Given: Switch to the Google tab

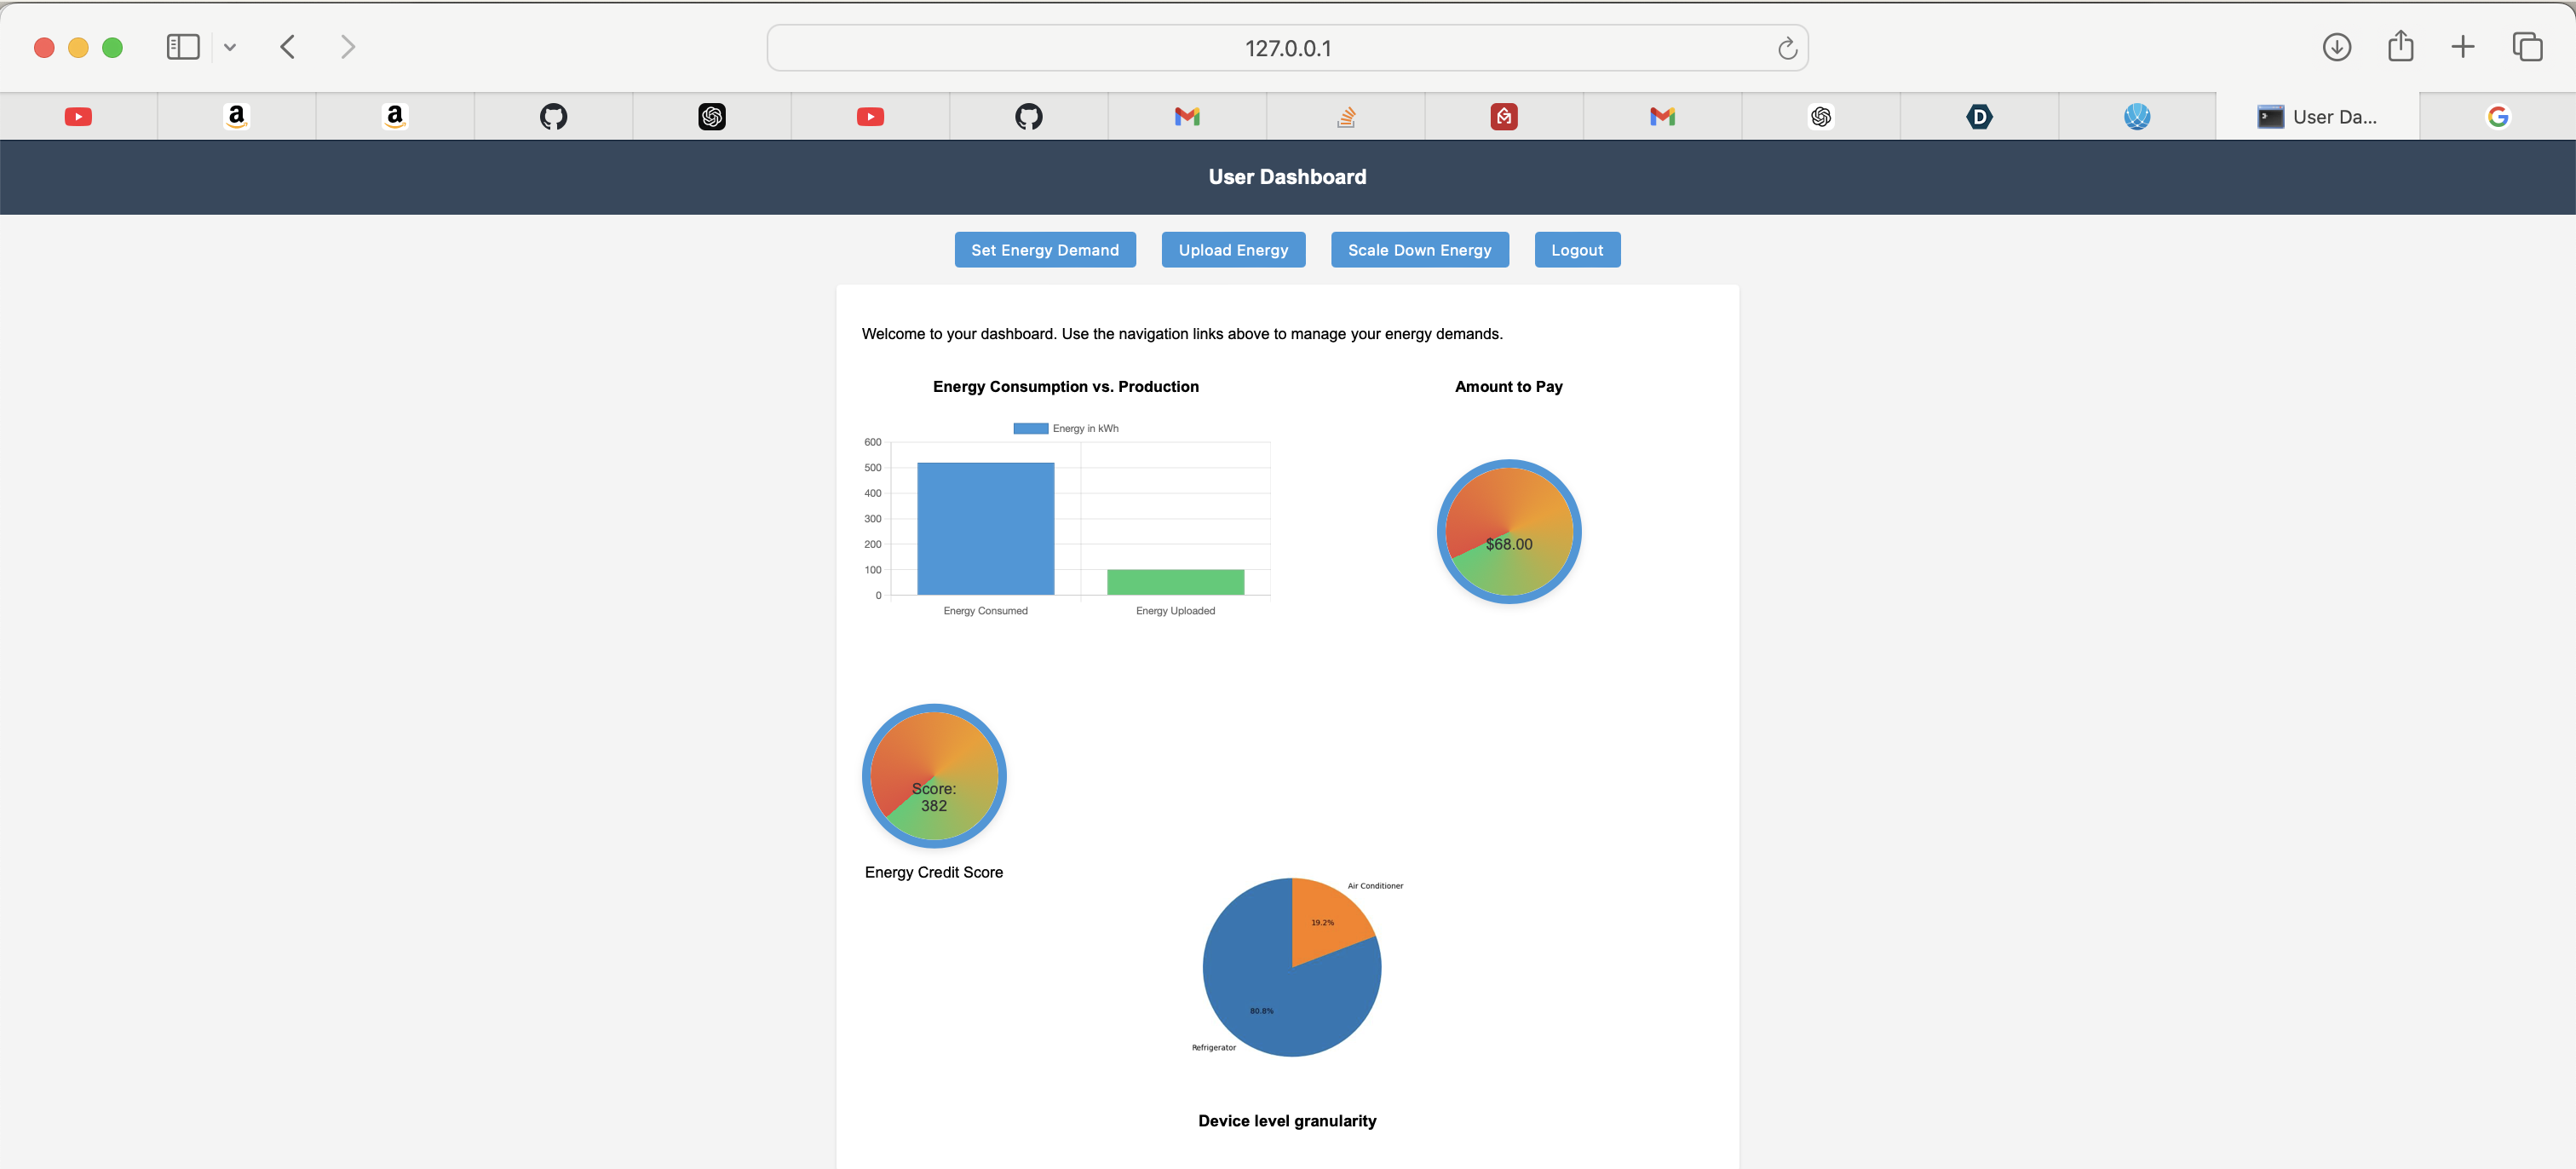Looking at the screenshot, I should [2497, 117].
